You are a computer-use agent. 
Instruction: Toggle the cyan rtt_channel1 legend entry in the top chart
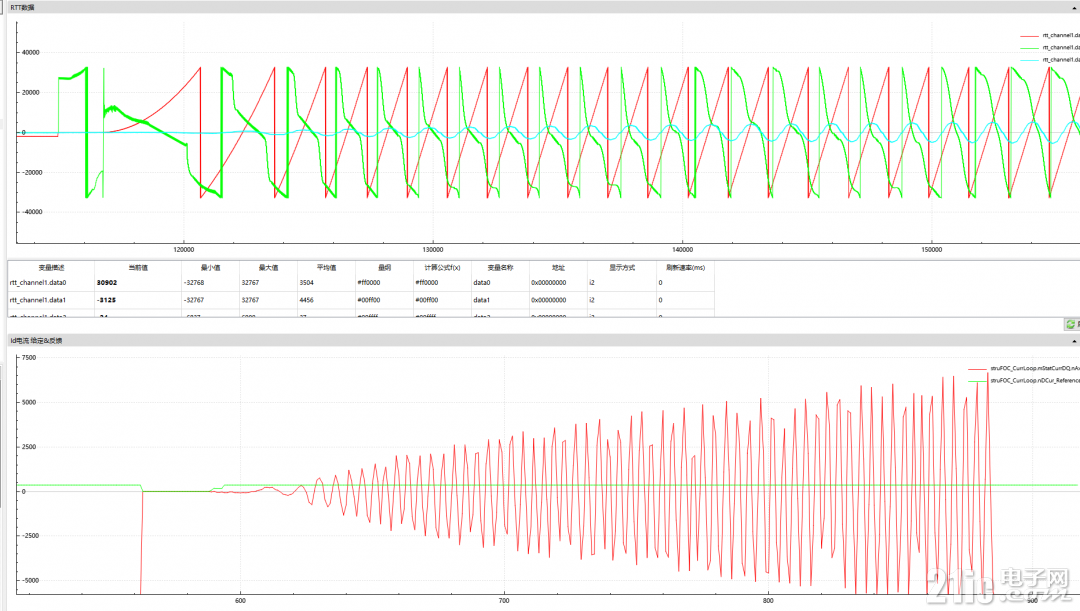point(1050,60)
